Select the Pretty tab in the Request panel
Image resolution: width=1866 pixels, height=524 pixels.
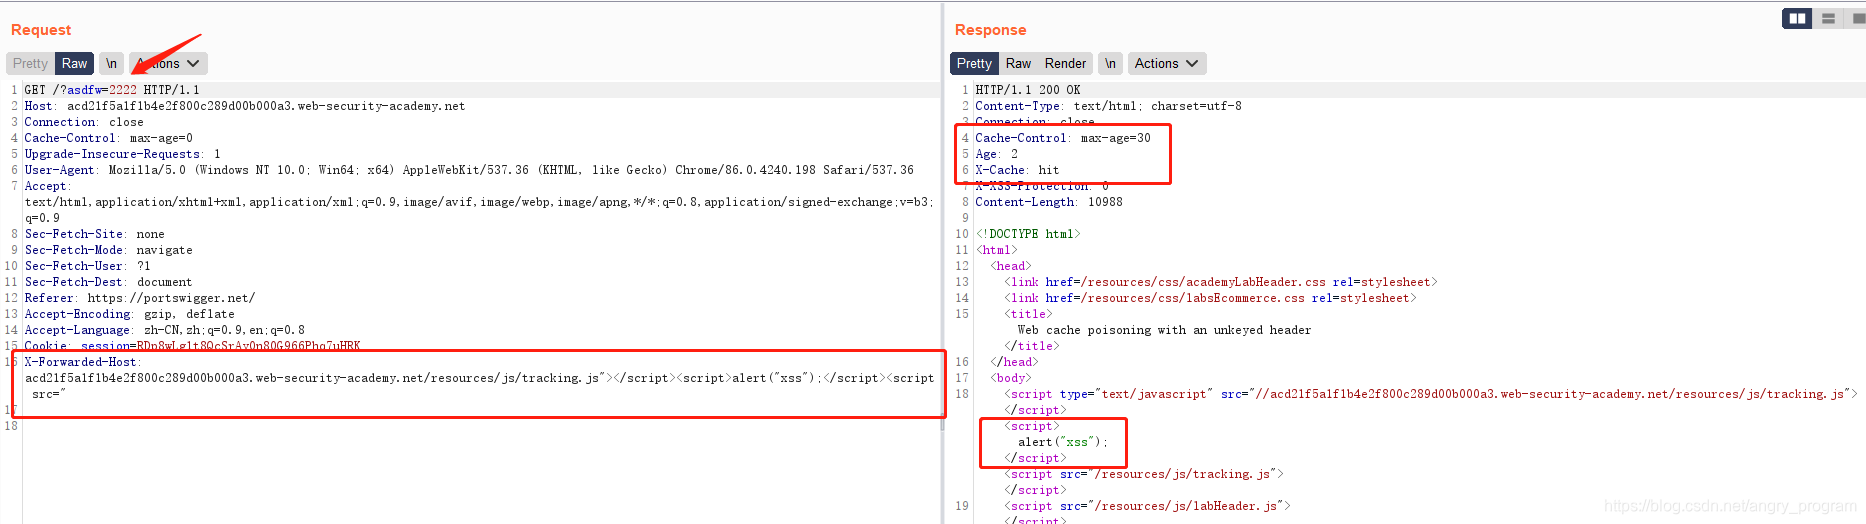pos(31,63)
